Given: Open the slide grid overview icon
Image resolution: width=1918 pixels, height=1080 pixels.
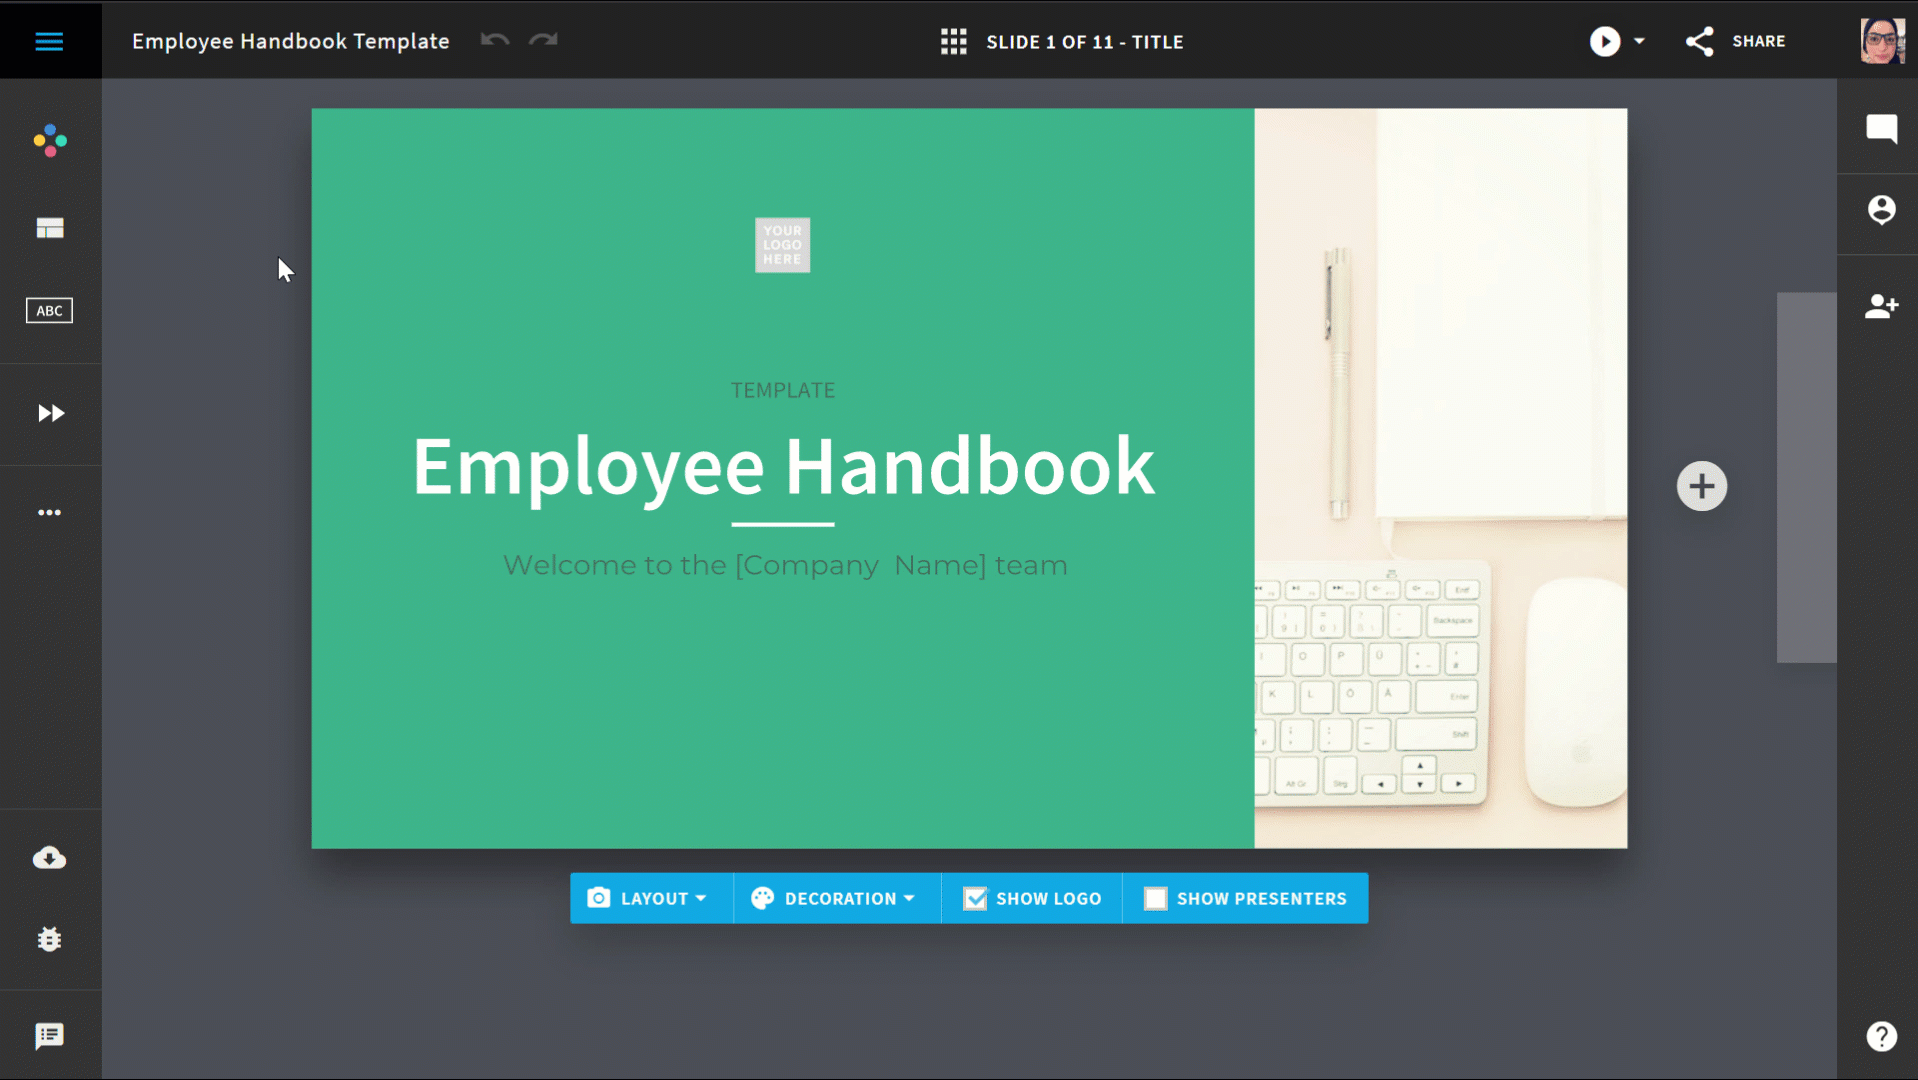Looking at the screenshot, I should coord(953,41).
